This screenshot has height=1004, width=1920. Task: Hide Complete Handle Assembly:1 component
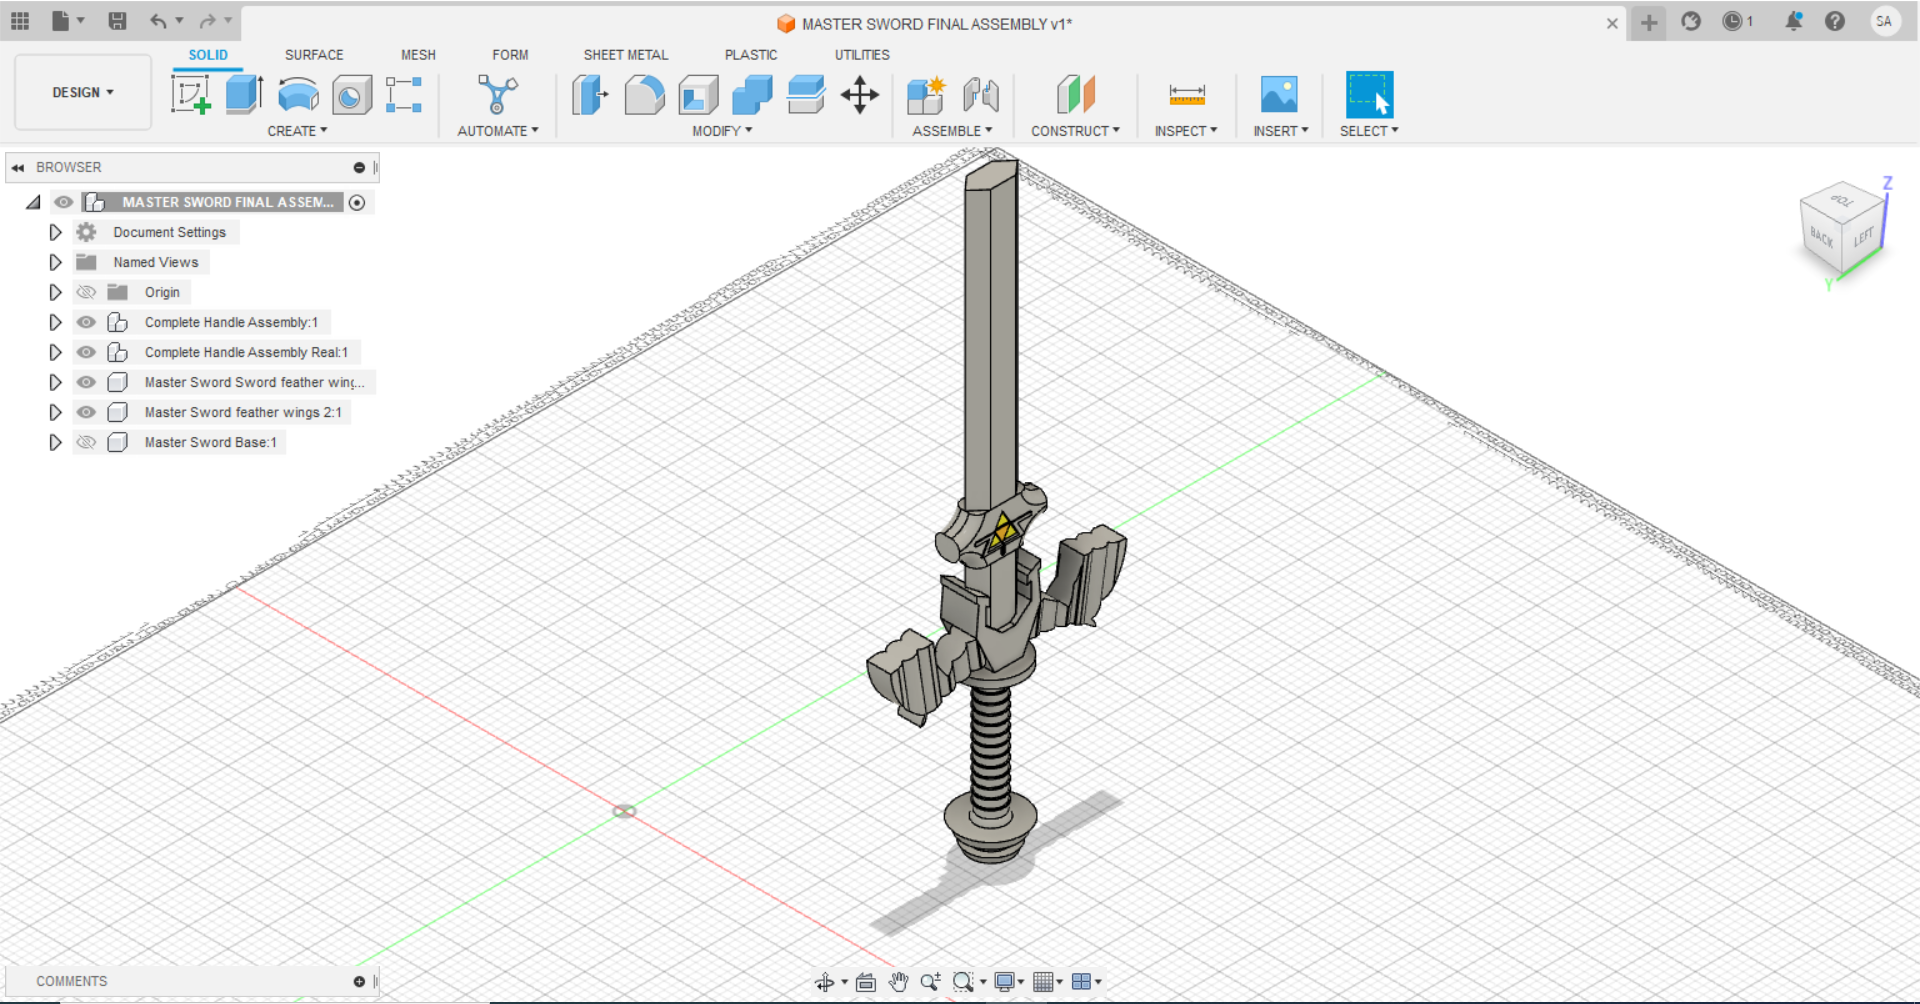pyautogui.click(x=87, y=322)
